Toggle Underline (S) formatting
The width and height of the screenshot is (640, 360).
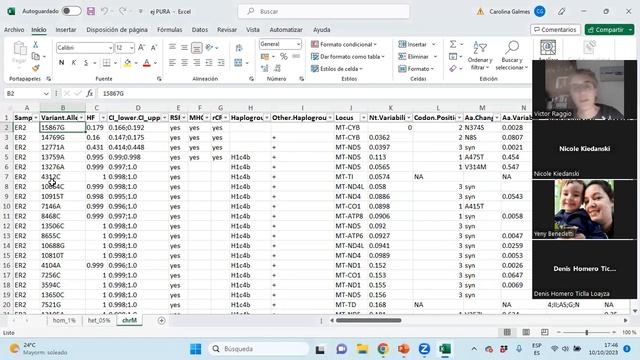86,62
